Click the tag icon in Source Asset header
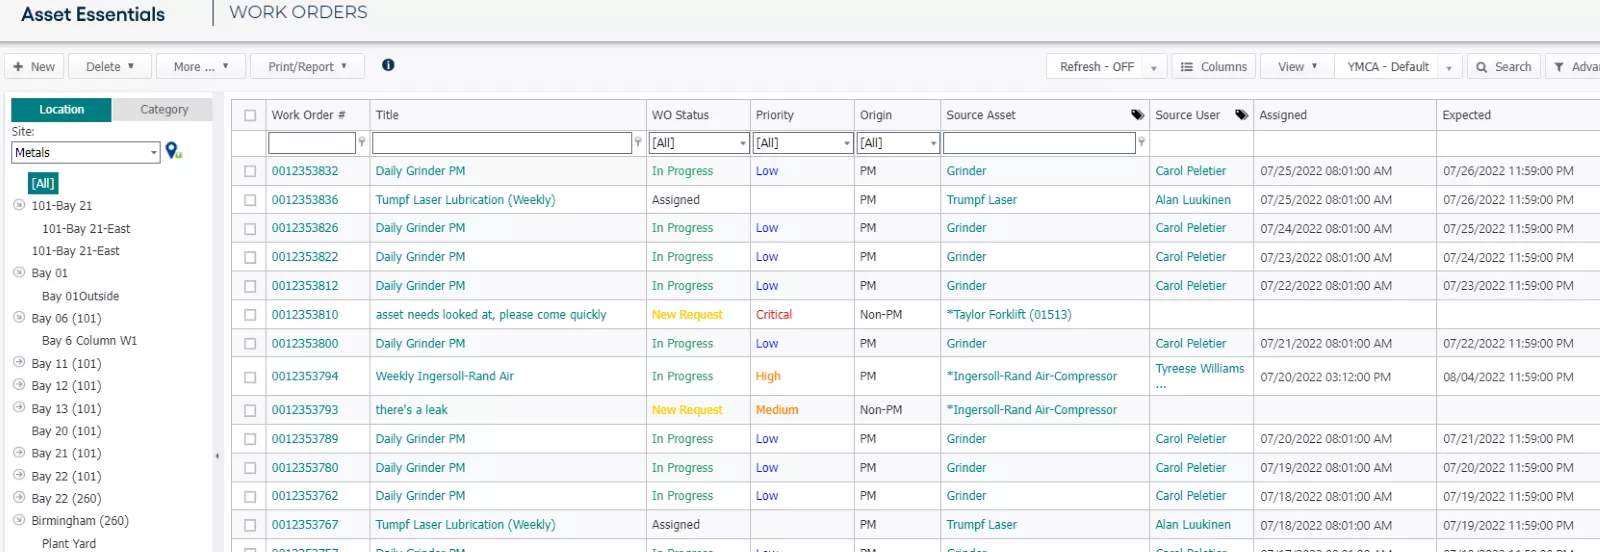 point(1137,115)
